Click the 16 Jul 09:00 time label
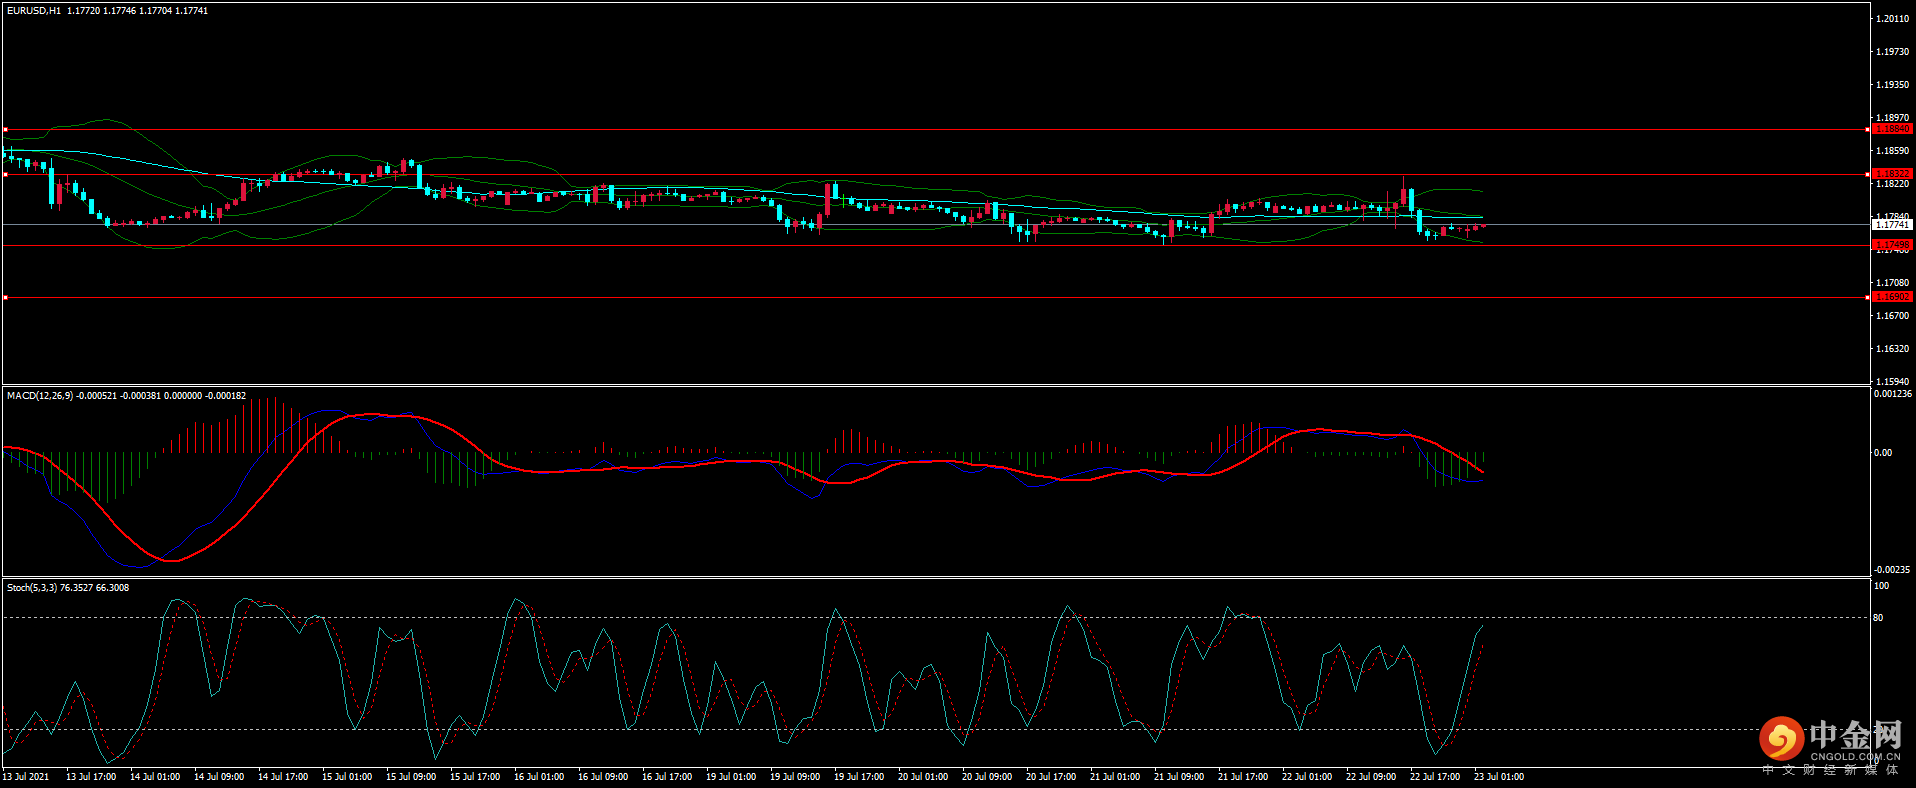 coord(602,777)
